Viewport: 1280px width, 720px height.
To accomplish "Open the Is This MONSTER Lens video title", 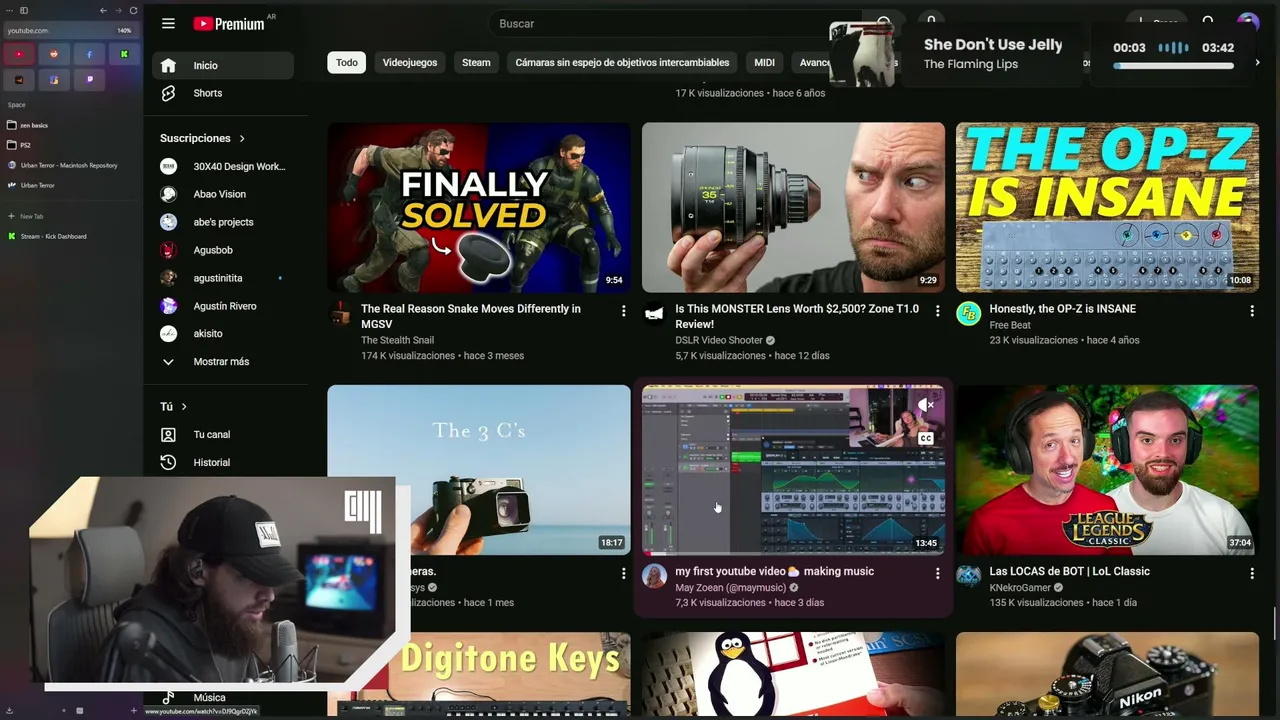I will click(x=797, y=316).
